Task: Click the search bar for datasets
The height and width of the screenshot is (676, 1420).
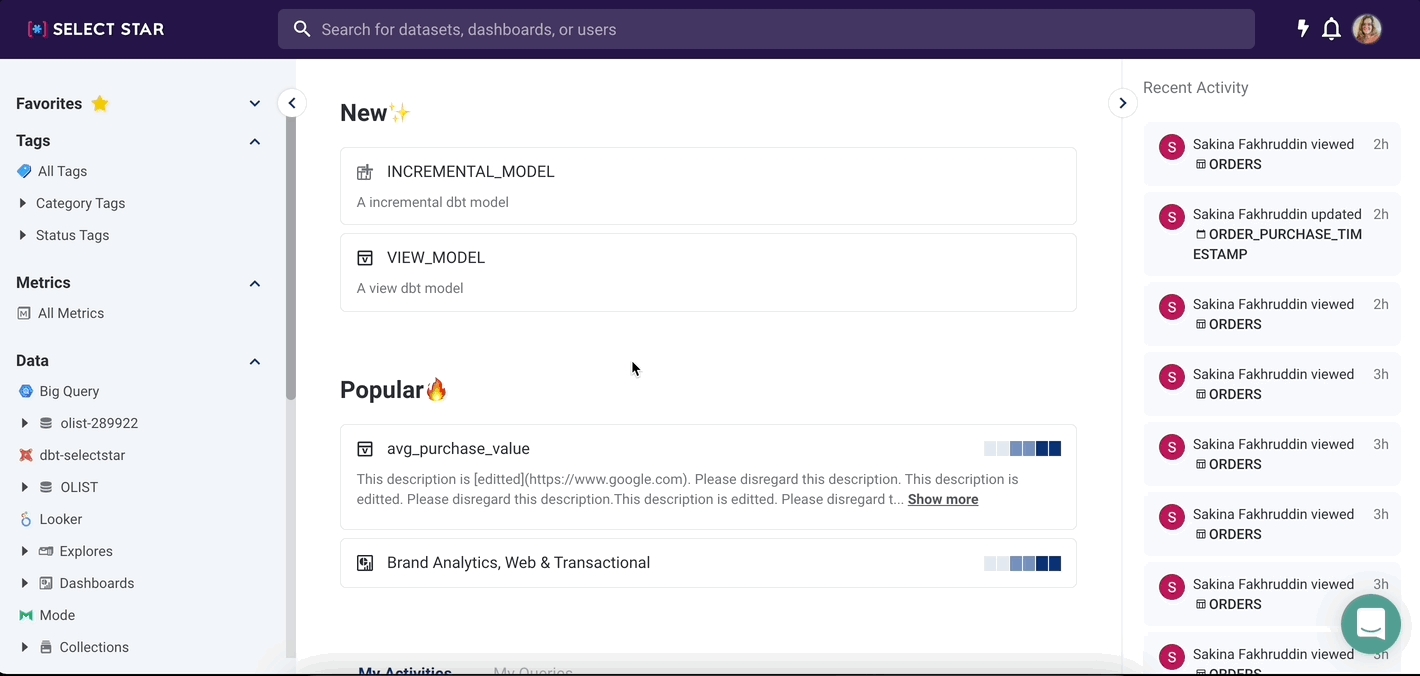Action: [x=765, y=29]
